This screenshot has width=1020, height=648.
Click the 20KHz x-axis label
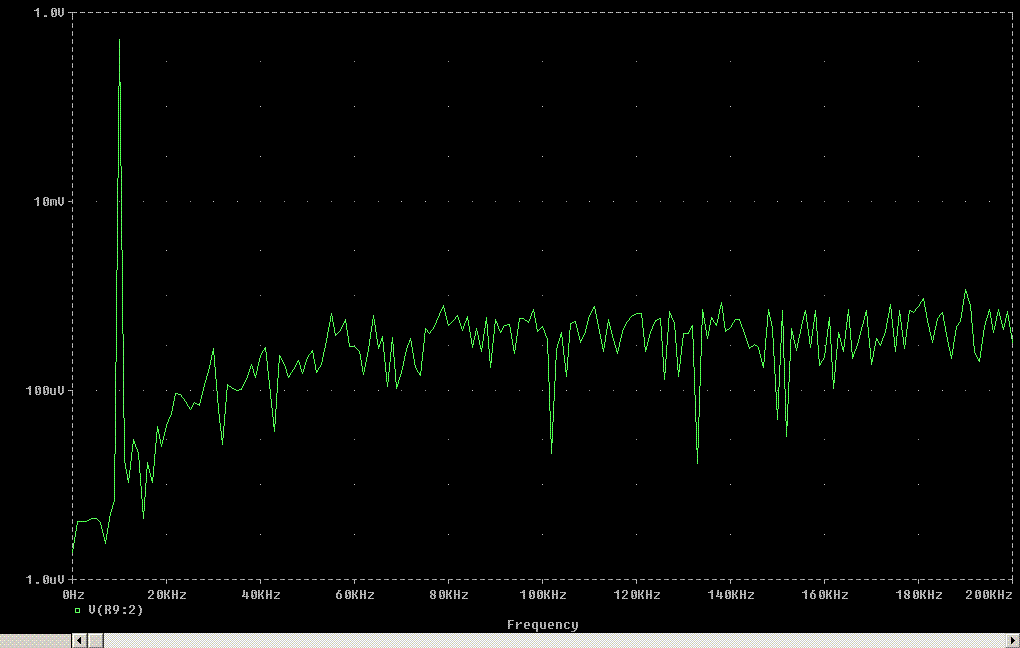click(x=167, y=595)
